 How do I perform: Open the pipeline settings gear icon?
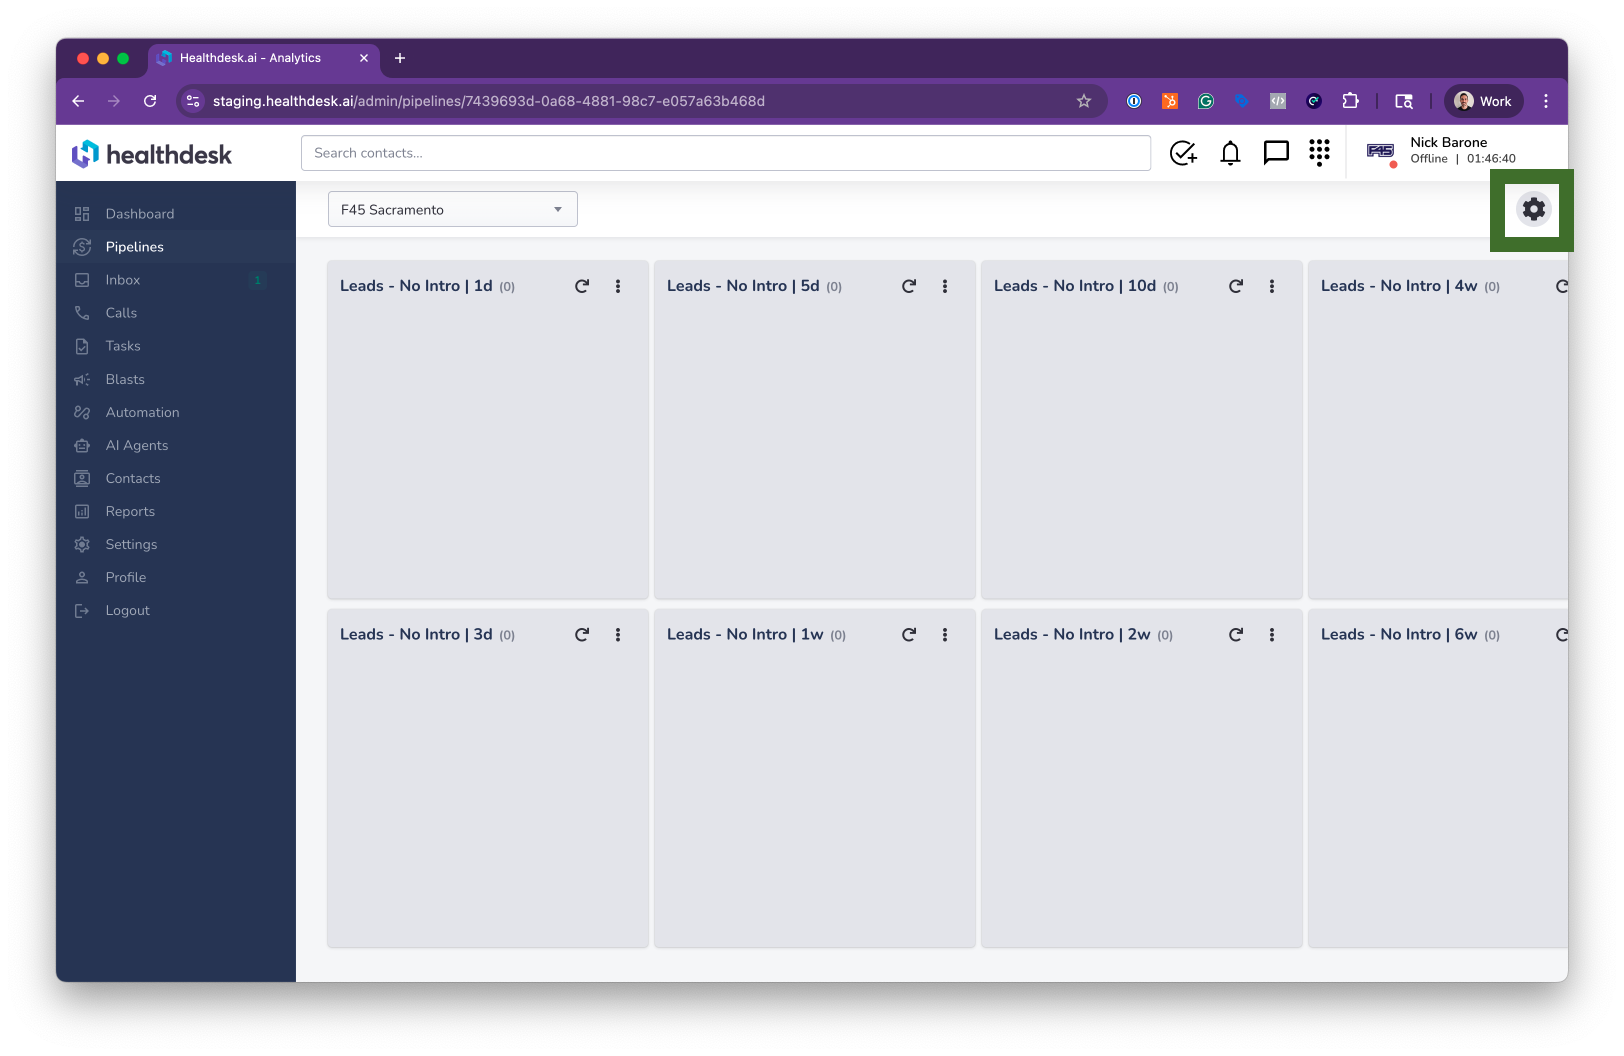pos(1533,209)
